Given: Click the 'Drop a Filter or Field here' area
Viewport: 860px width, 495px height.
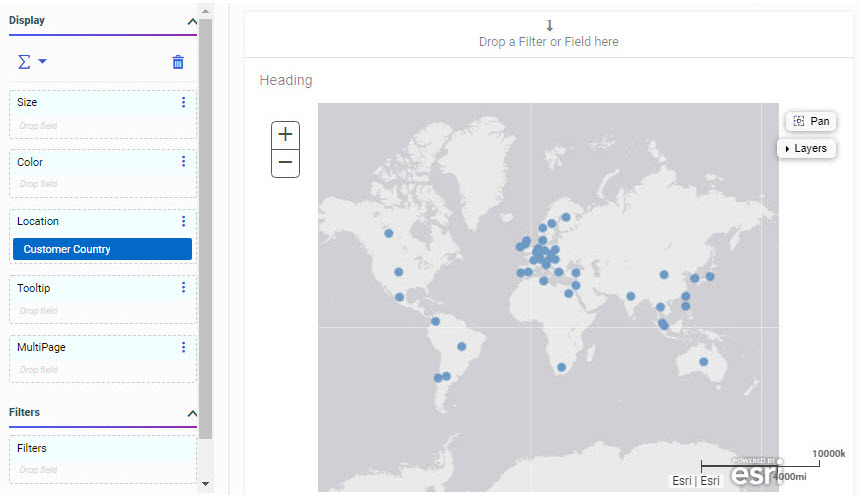Looking at the screenshot, I should (x=548, y=35).
